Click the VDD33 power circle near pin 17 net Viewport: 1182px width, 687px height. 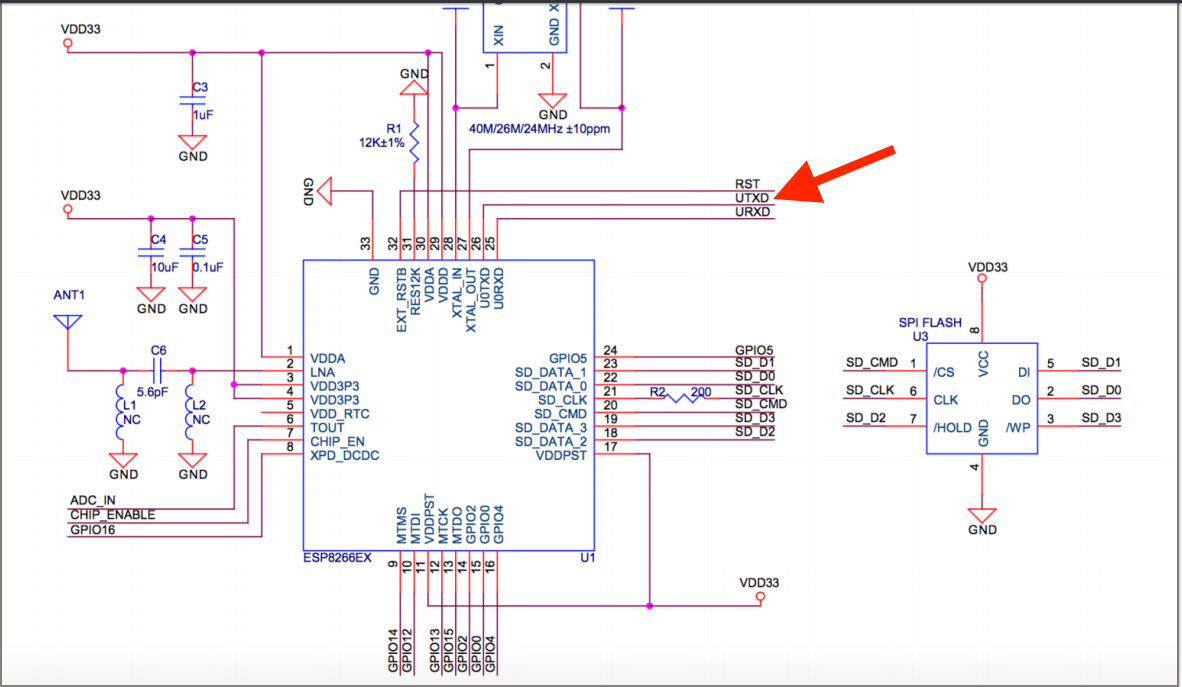click(760, 597)
